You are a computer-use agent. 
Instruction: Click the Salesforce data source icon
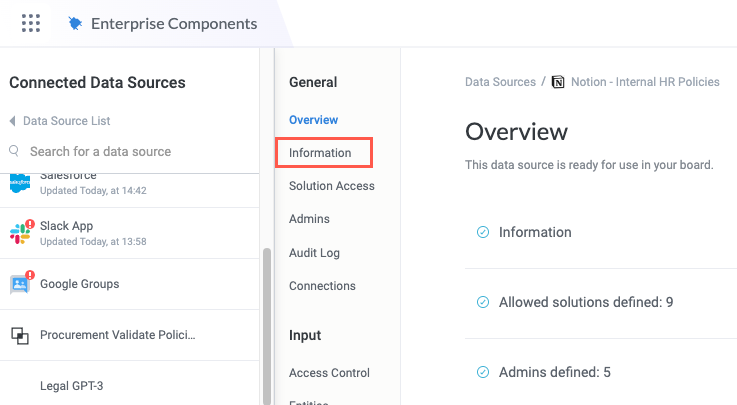click(21, 181)
